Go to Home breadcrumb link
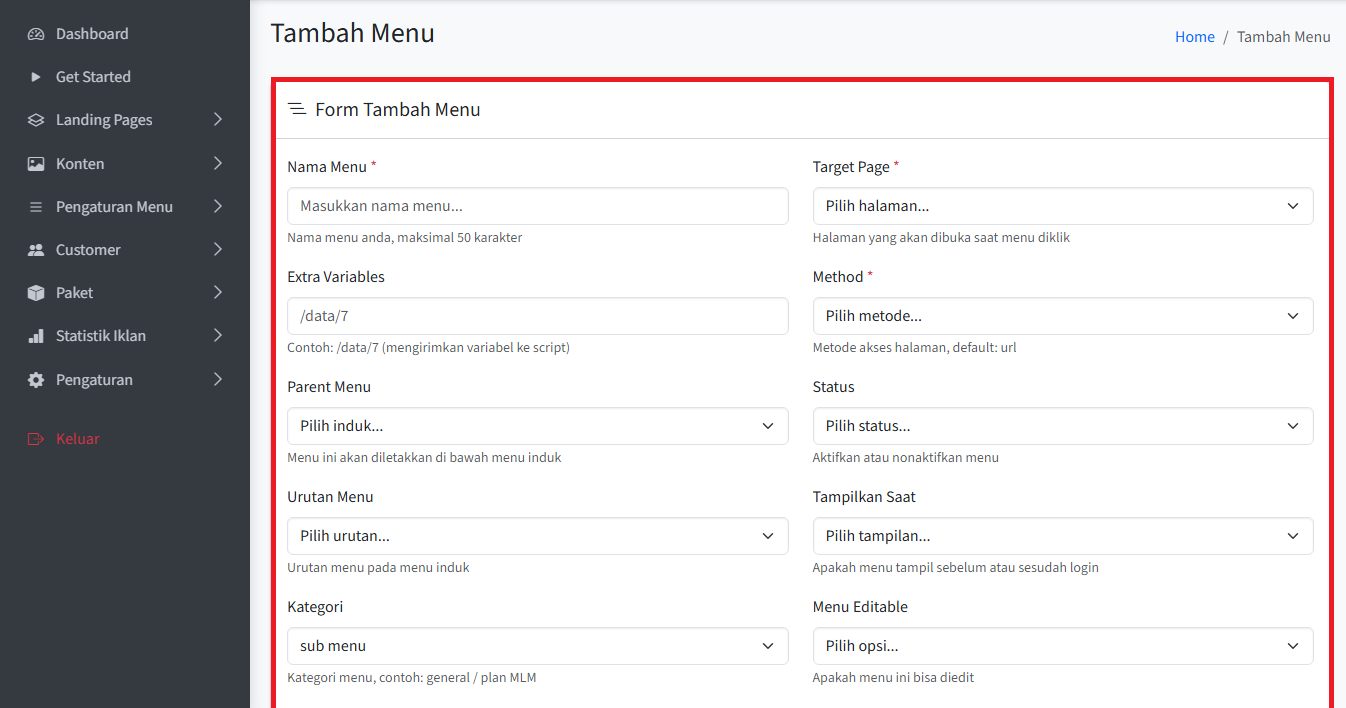1346x708 pixels. 1194,37
